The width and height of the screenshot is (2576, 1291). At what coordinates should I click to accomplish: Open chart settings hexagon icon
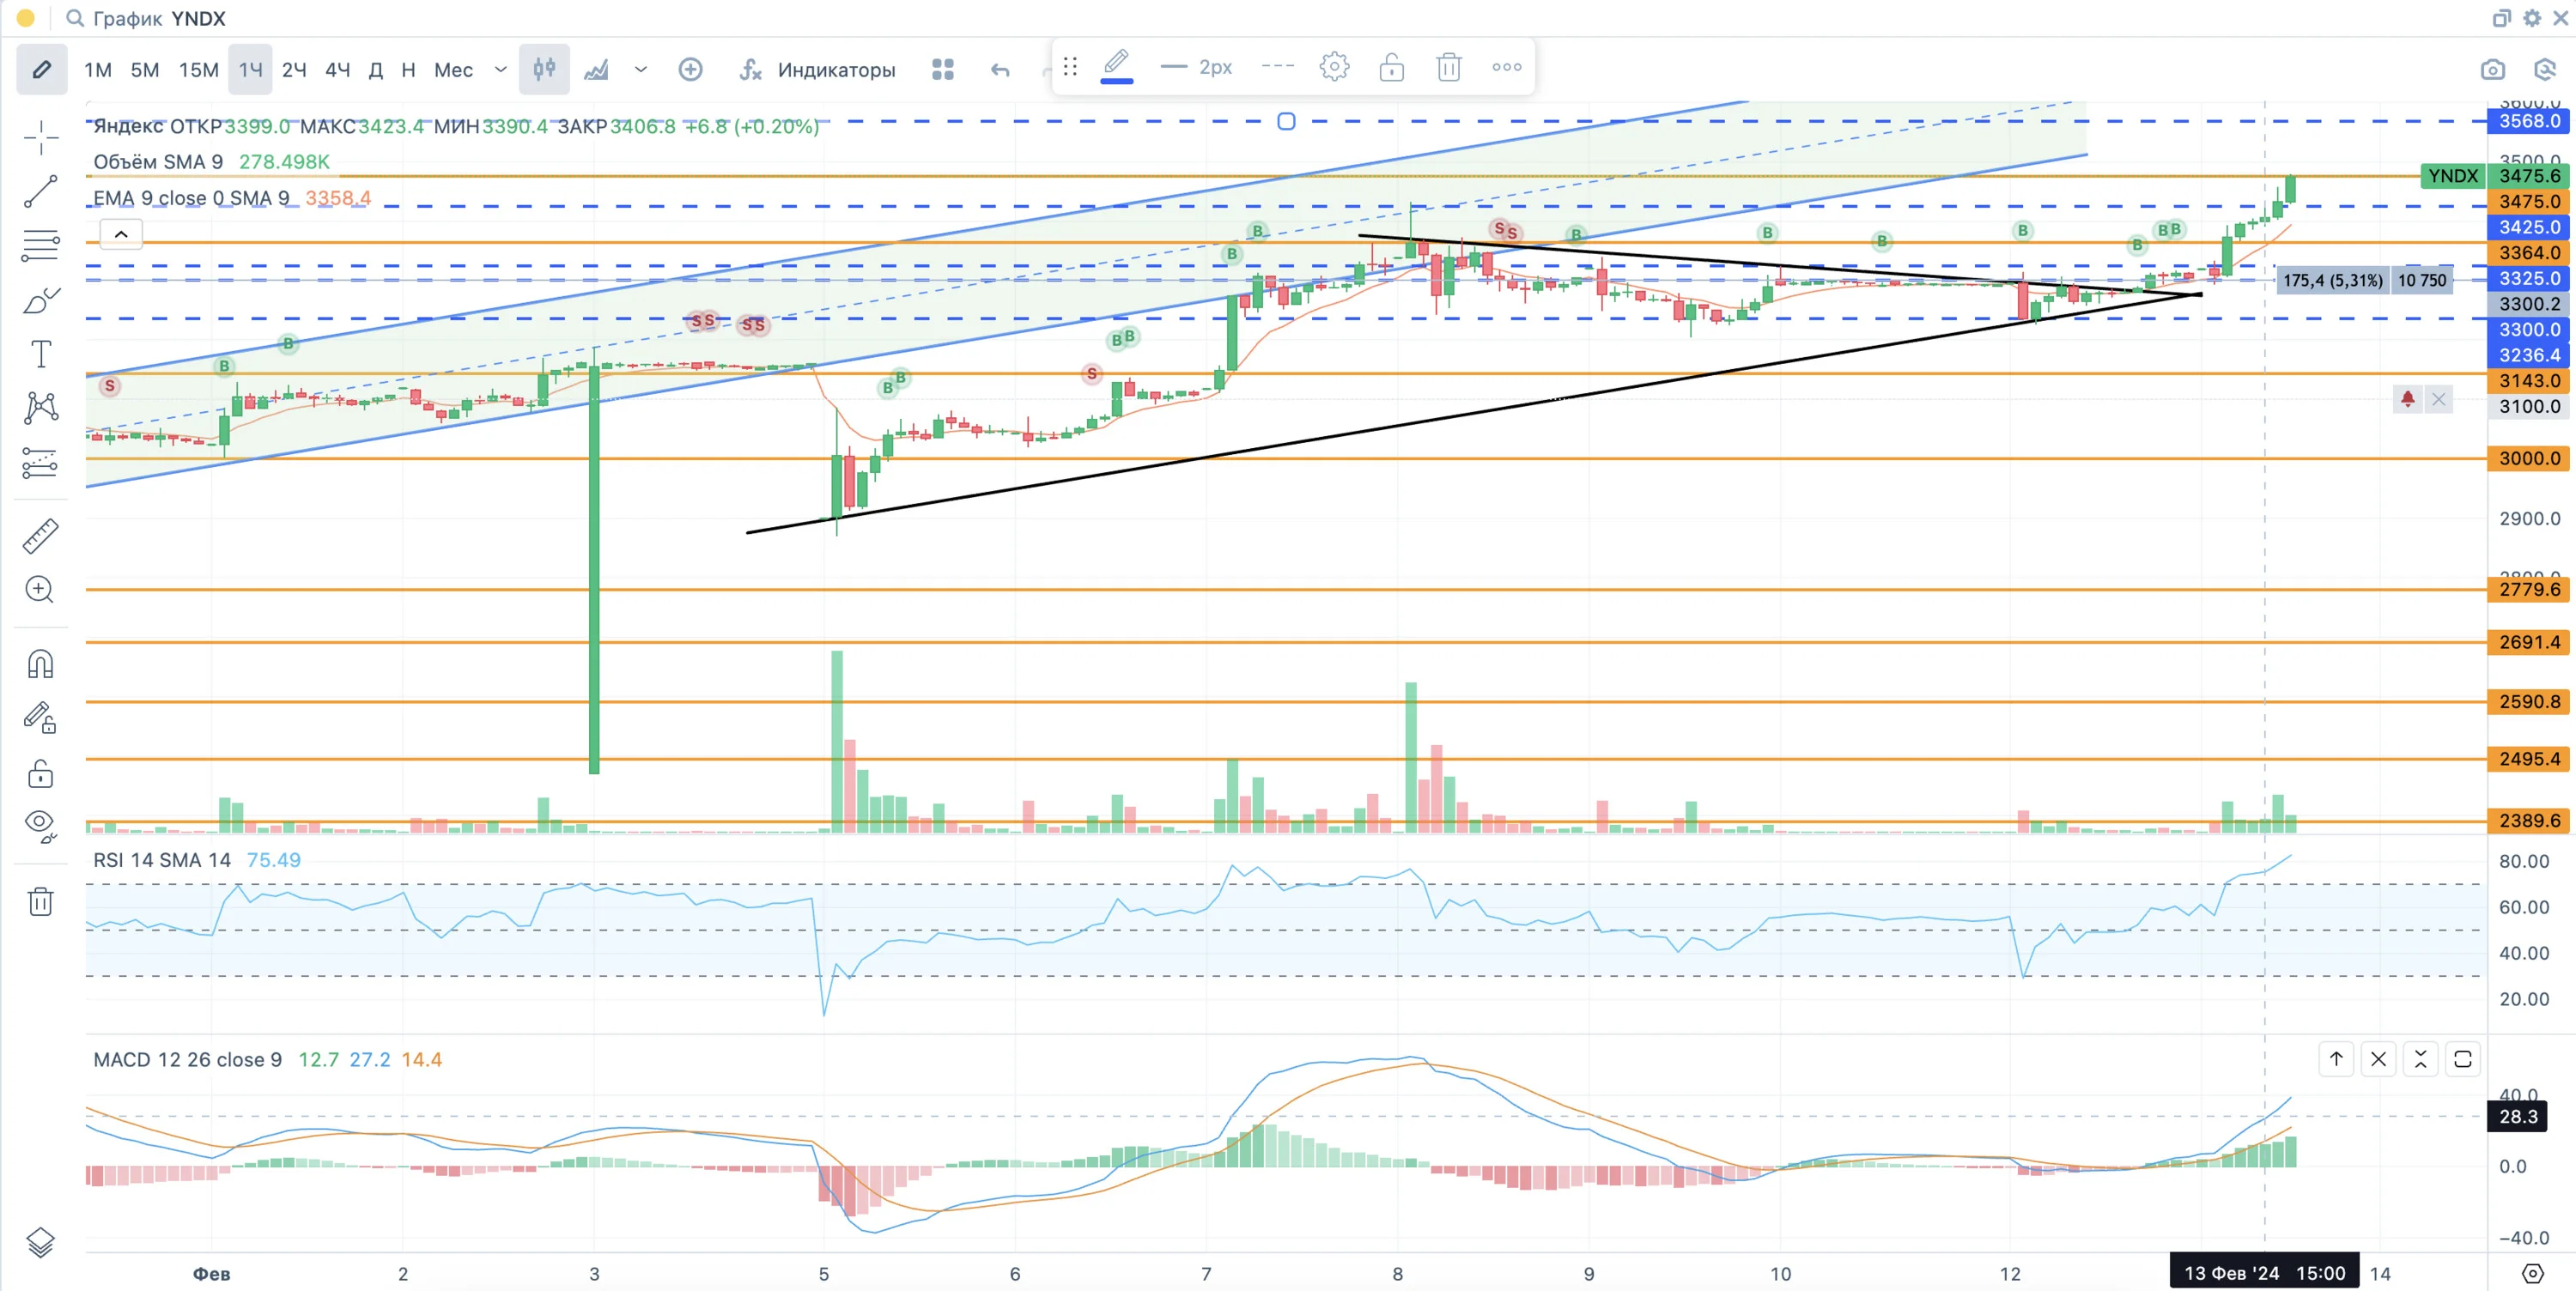pos(2546,69)
